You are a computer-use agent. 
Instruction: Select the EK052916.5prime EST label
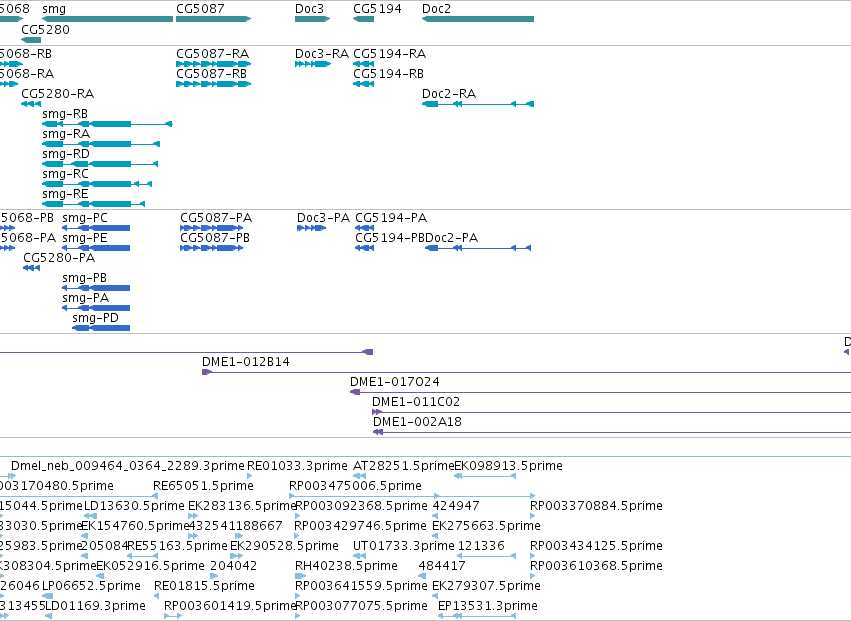pos(150,566)
